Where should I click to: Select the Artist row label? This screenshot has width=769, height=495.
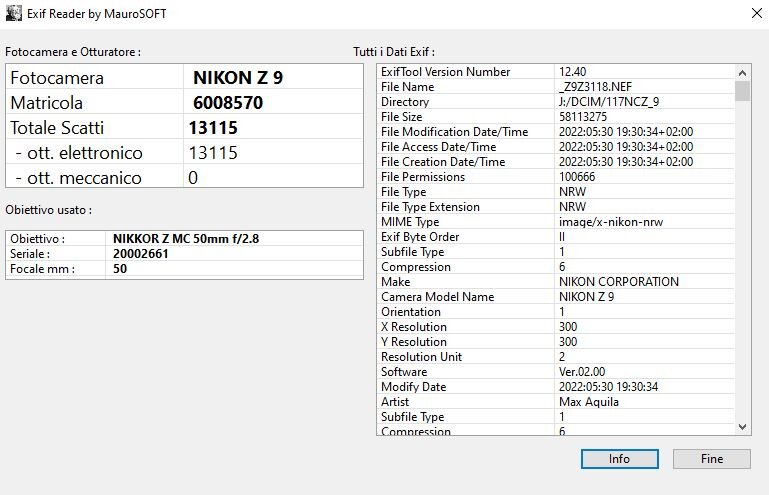tap(395, 402)
